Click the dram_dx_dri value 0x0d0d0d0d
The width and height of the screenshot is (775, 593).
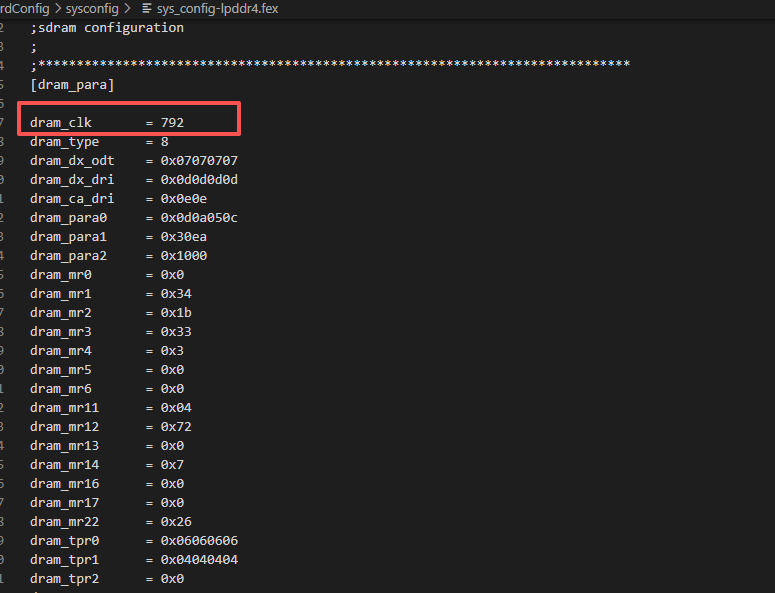coord(199,180)
